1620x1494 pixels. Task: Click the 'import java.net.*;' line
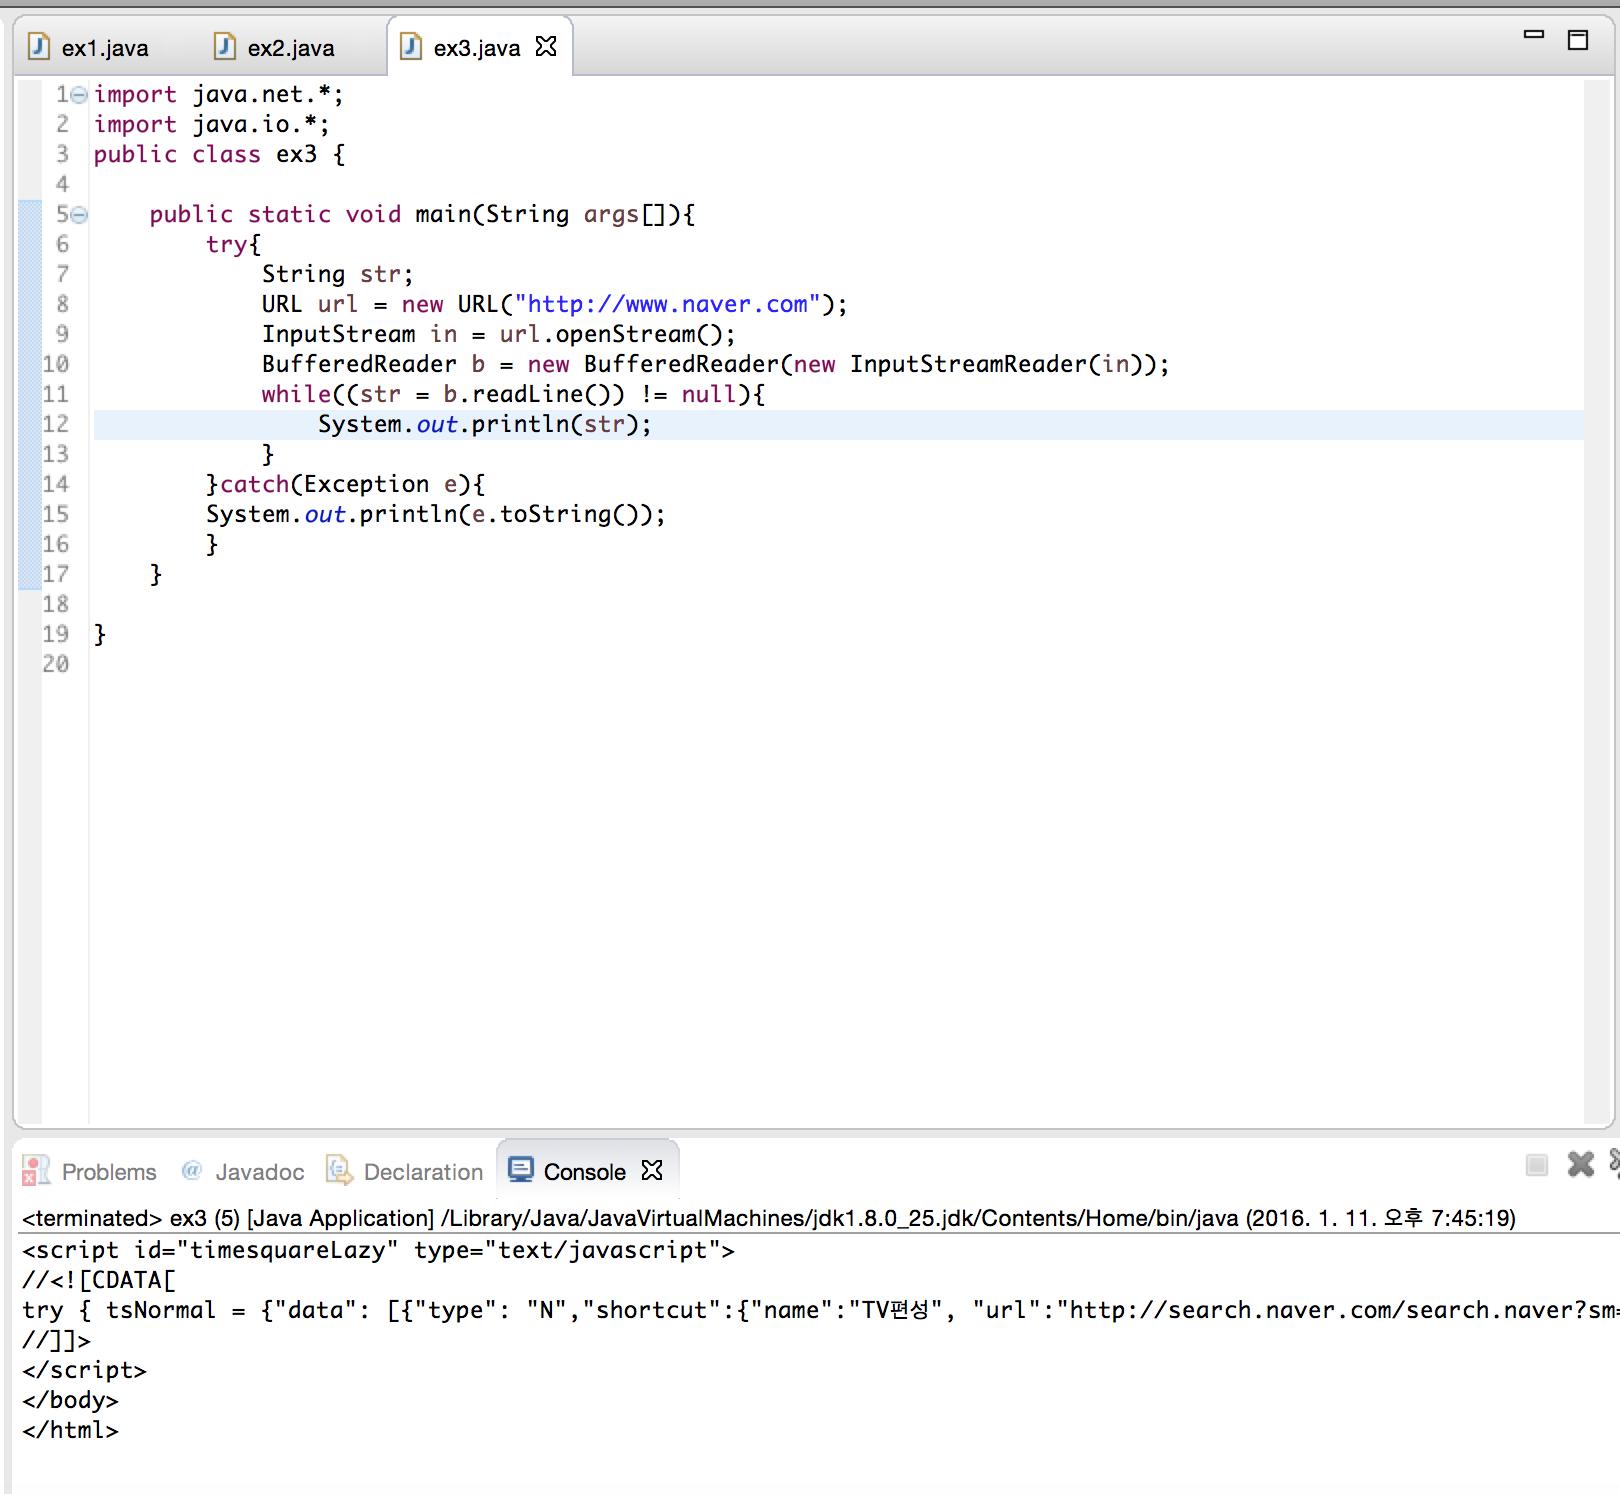point(219,95)
